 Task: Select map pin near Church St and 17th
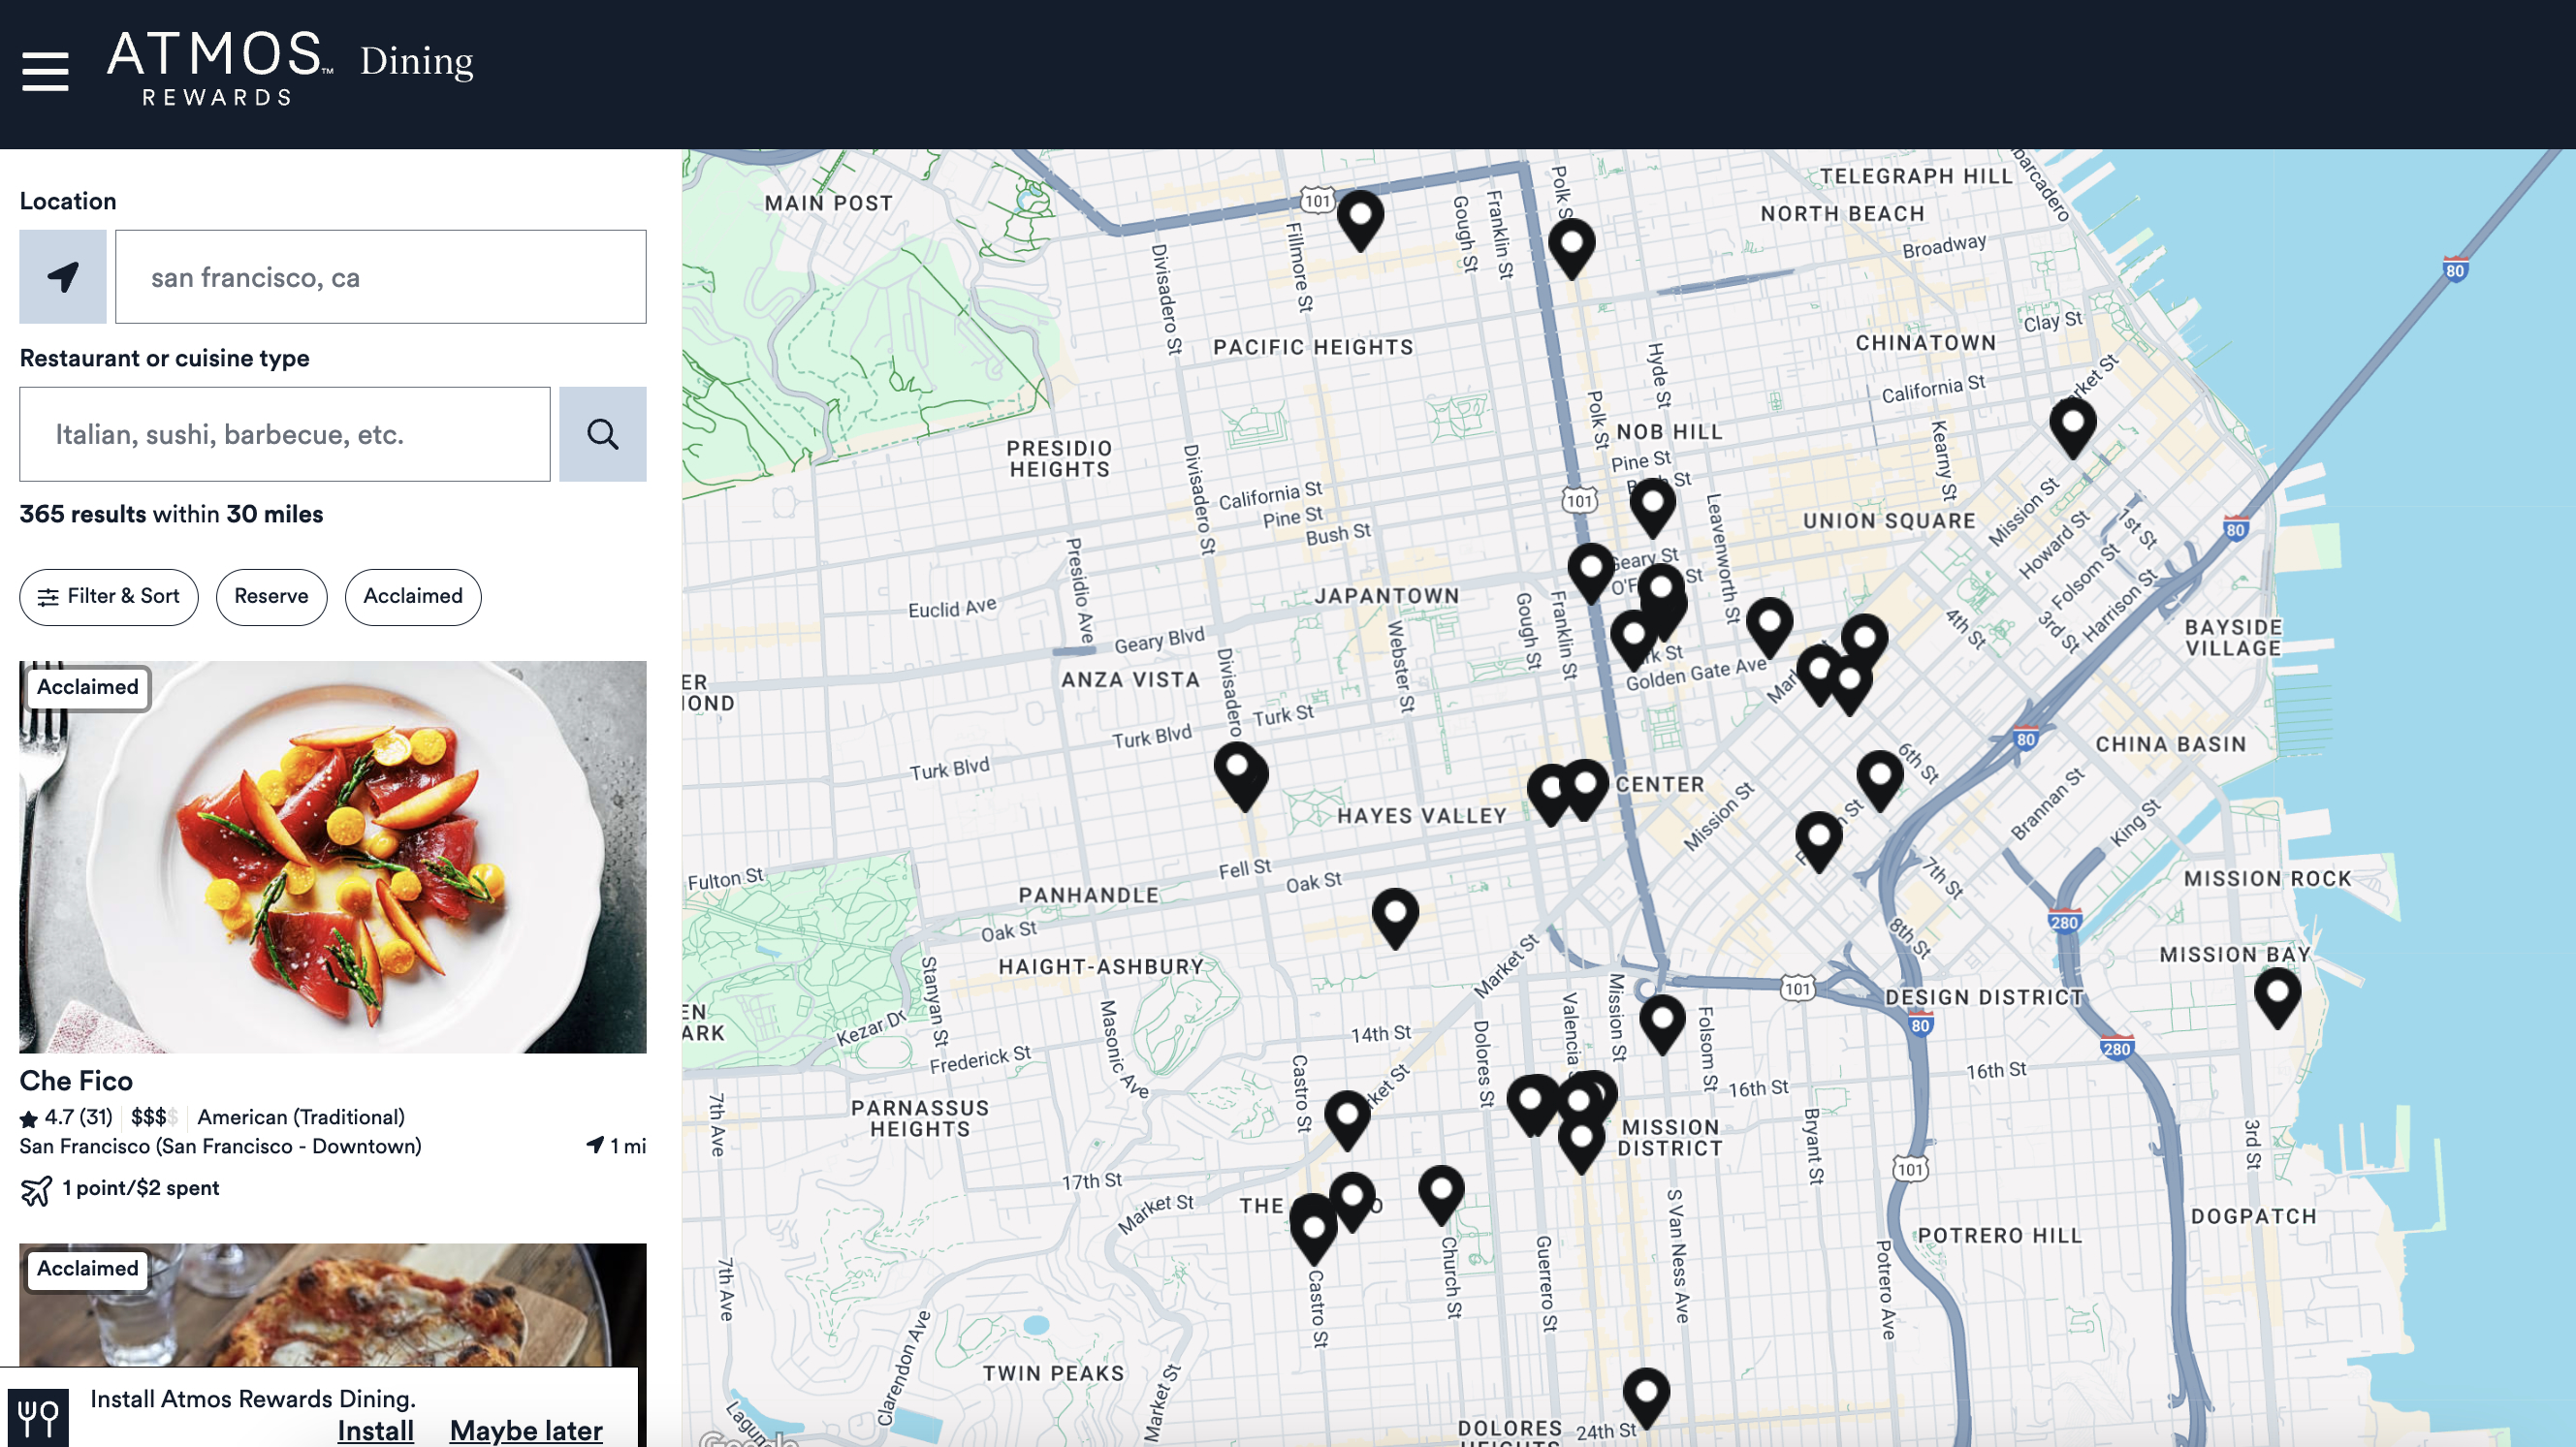(x=1441, y=1196)
